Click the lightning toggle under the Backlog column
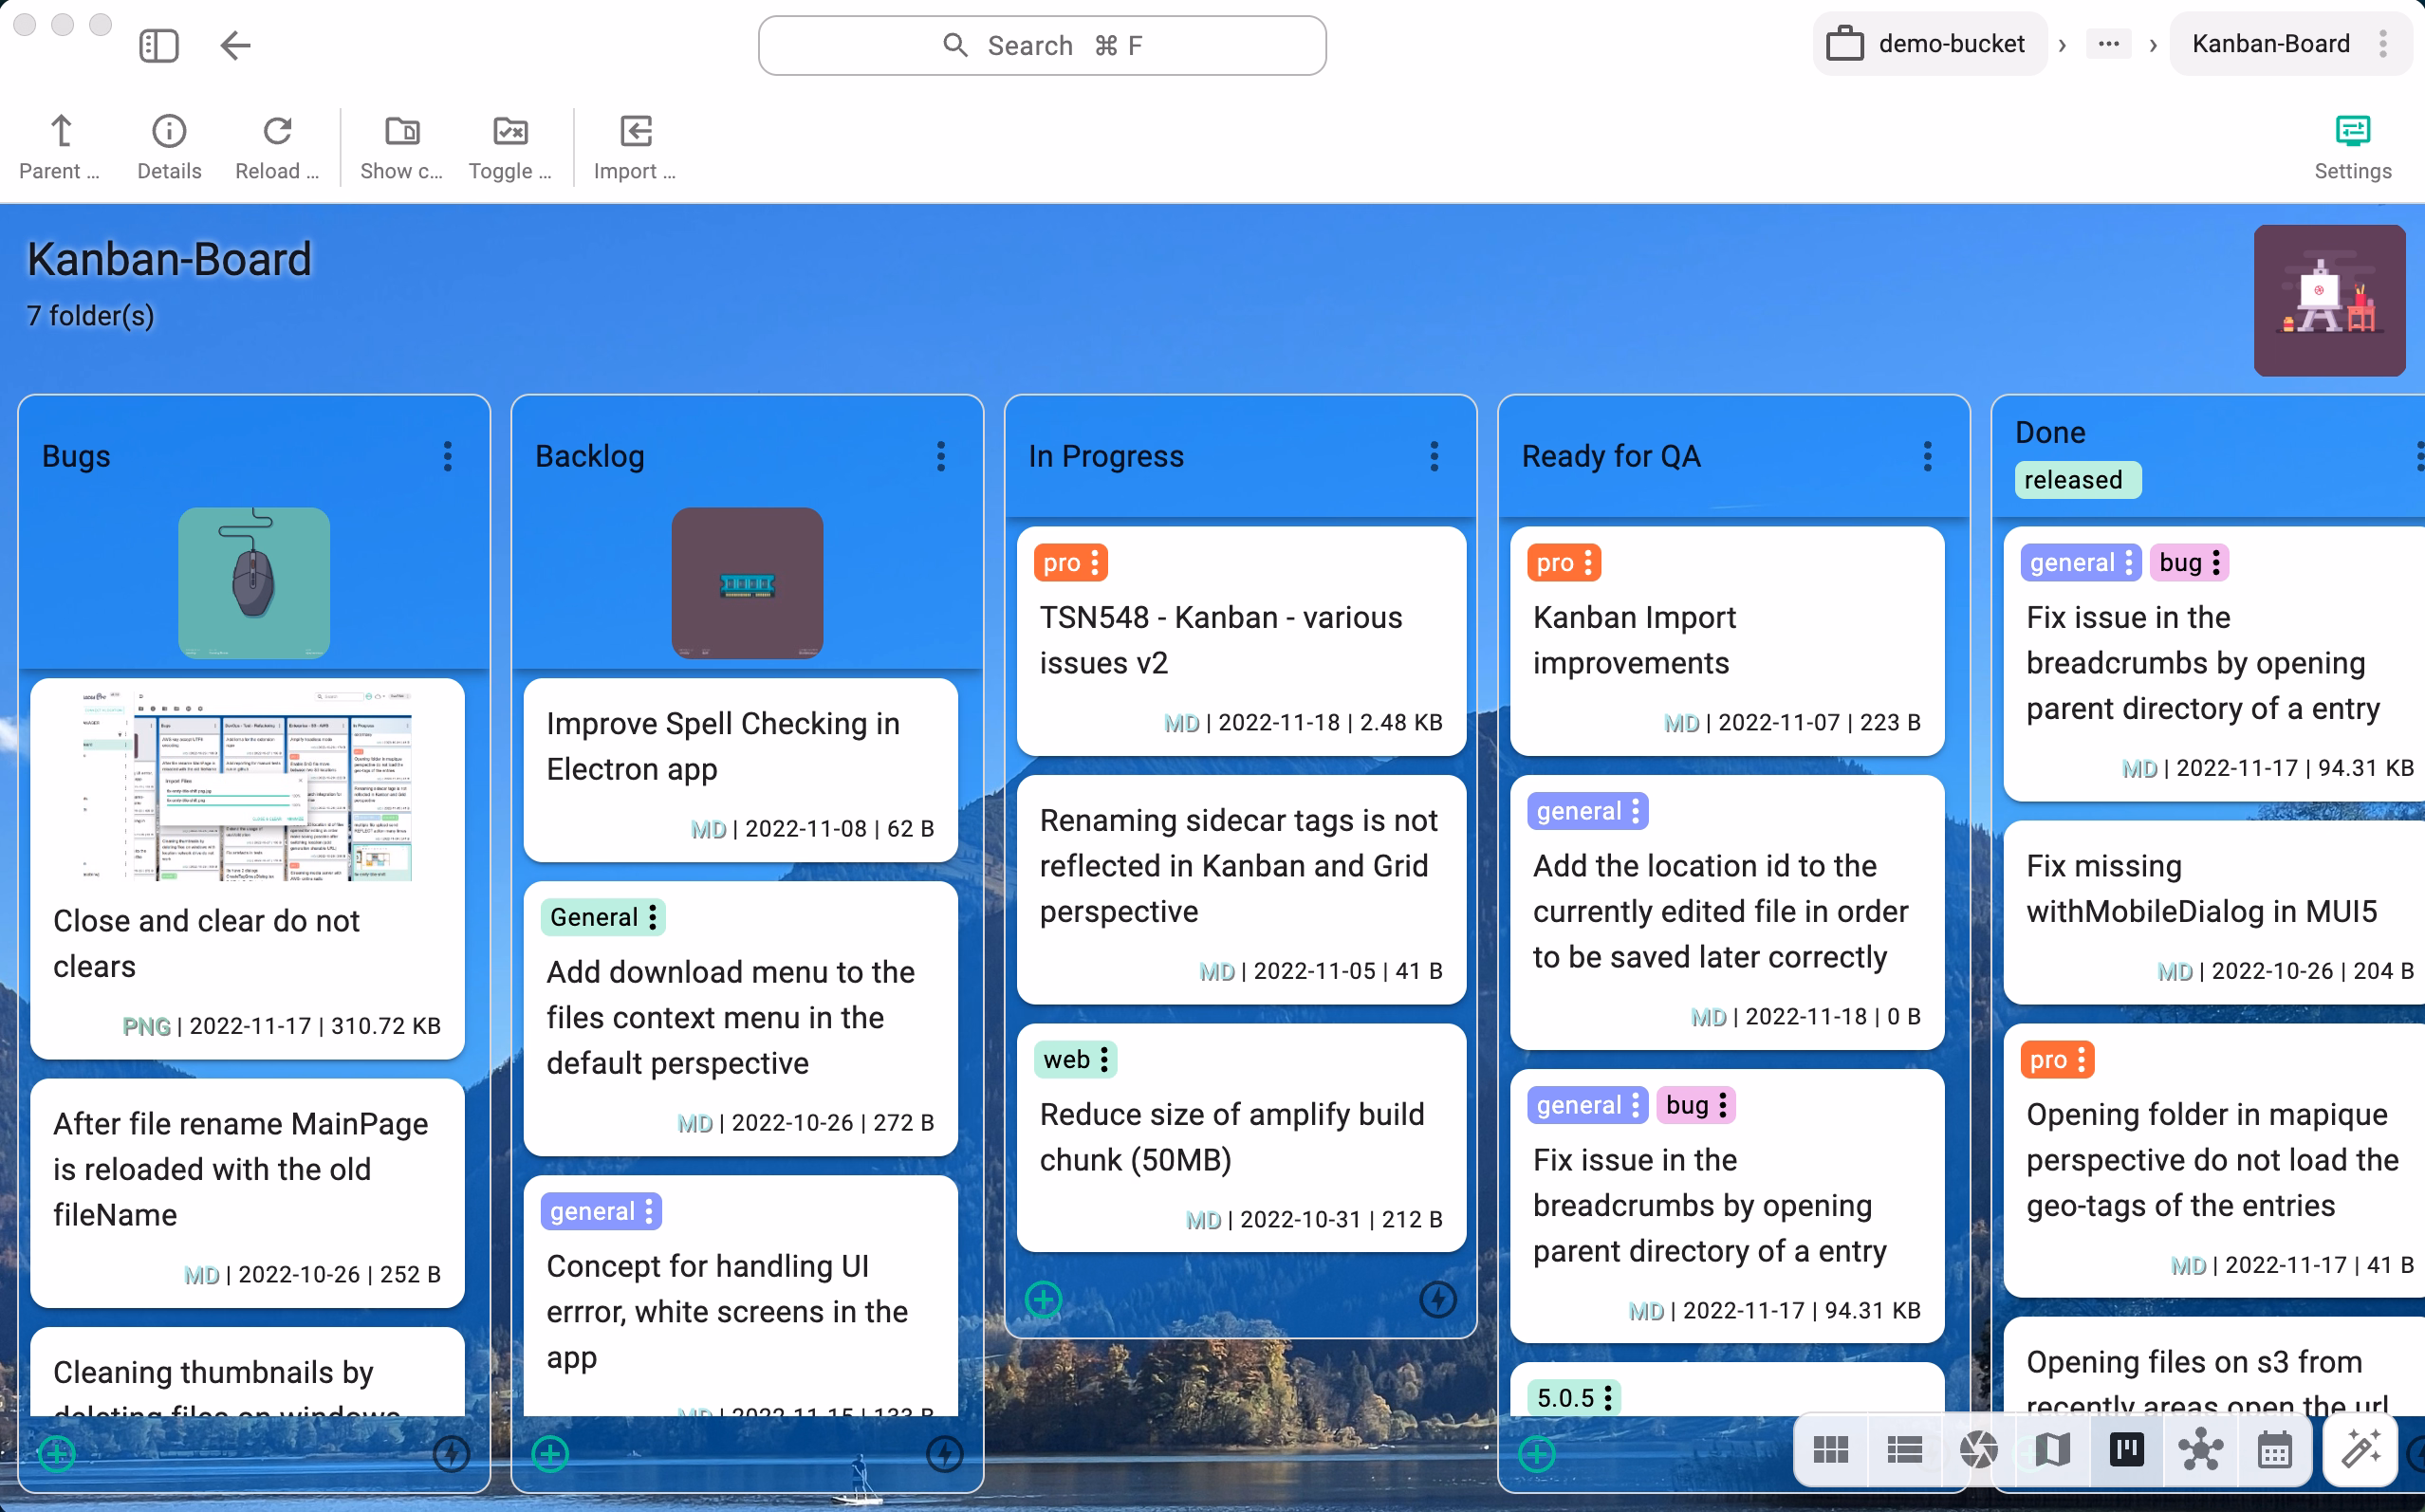Viewport: 2425px width, 1512px height. pos(944,1455)
